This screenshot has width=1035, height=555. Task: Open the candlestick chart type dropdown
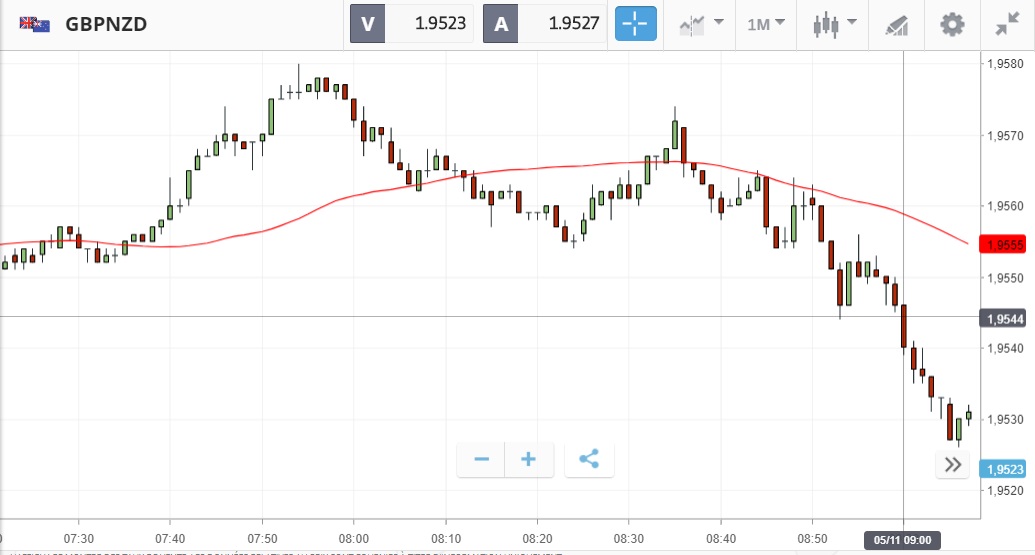coord(835,24)
